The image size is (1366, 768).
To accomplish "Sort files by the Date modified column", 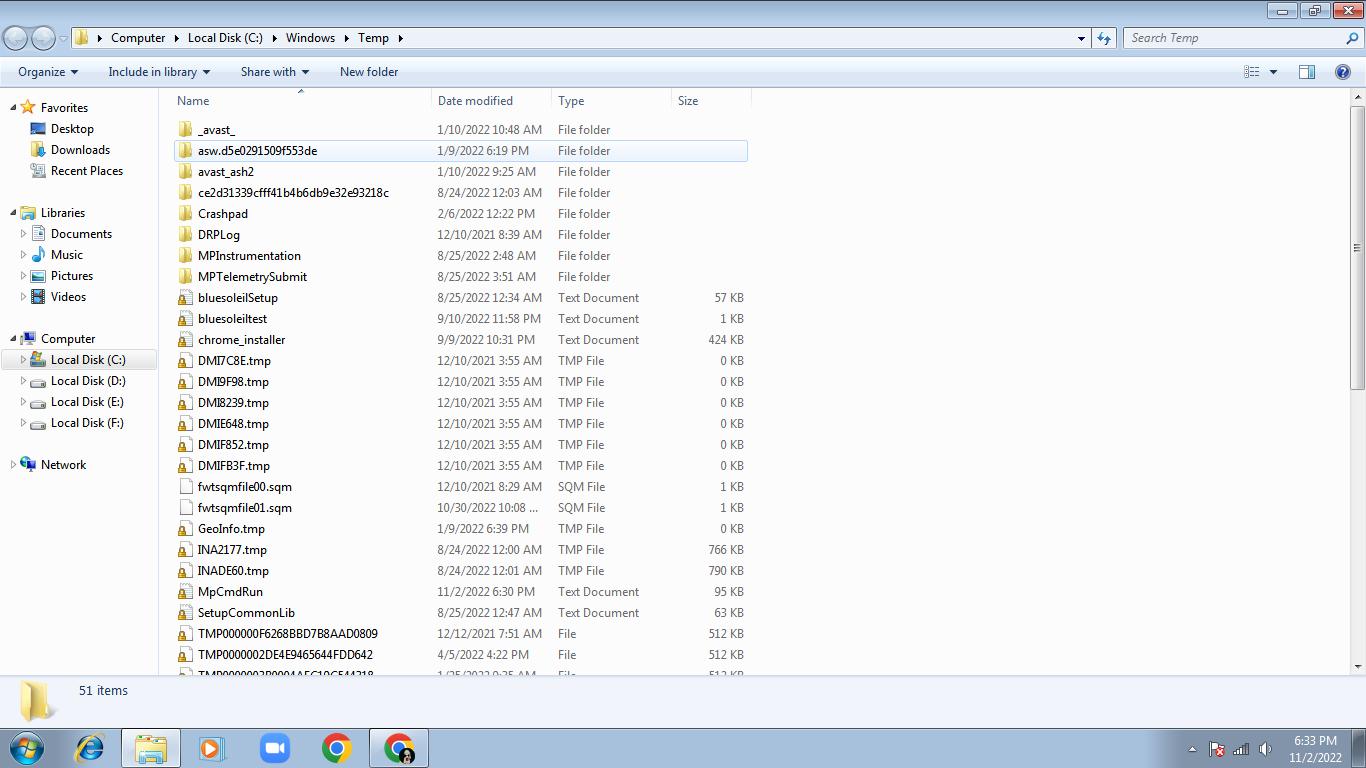I will click(475, 101).
